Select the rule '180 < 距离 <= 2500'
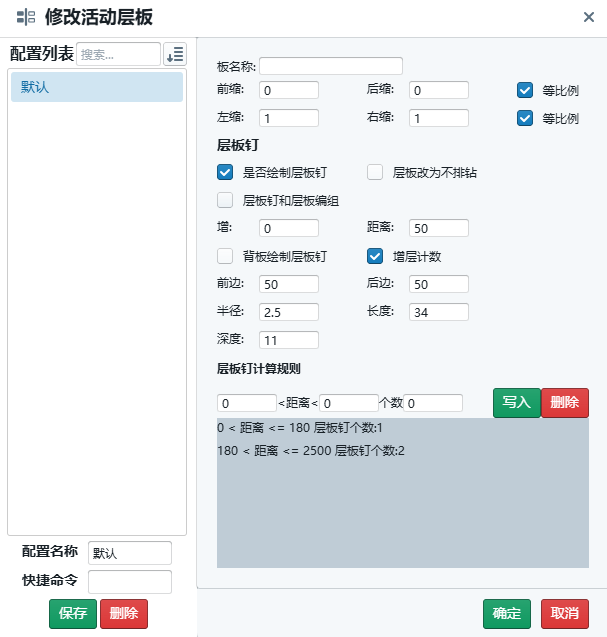The height and width of the screenshot is (637, 607). click(311, 451)
